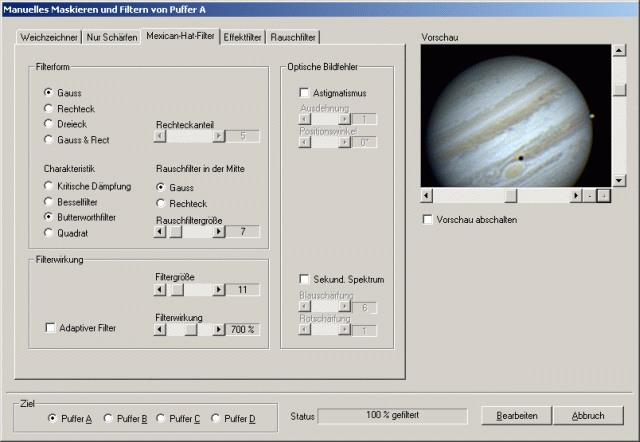Click the Rechteckanteil left arrow
This screenshot has height=442, width=640.
(160, 136)
